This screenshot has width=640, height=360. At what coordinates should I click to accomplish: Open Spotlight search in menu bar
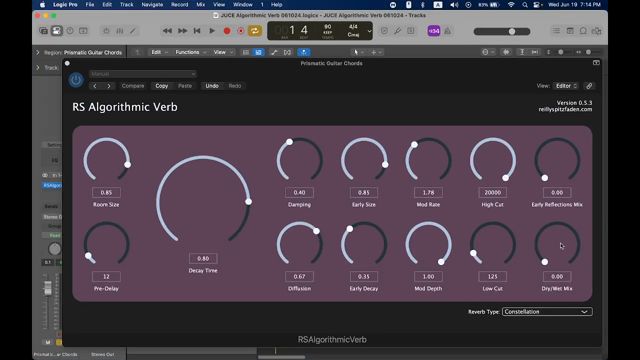pyautogui.click(x=524, y=5)
